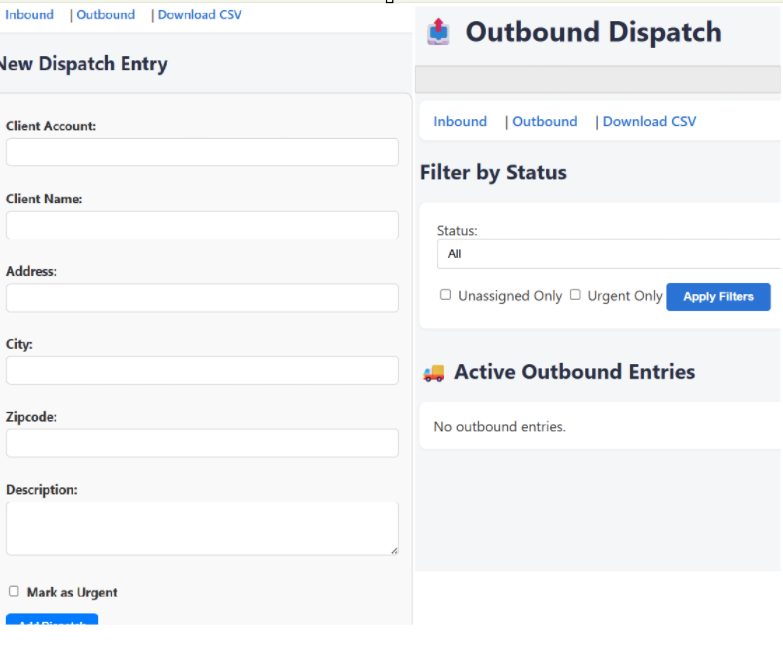Screen dimensions: 783x646
Task: Tick the Urgent Only checkbox
Action: pos(575,295)
